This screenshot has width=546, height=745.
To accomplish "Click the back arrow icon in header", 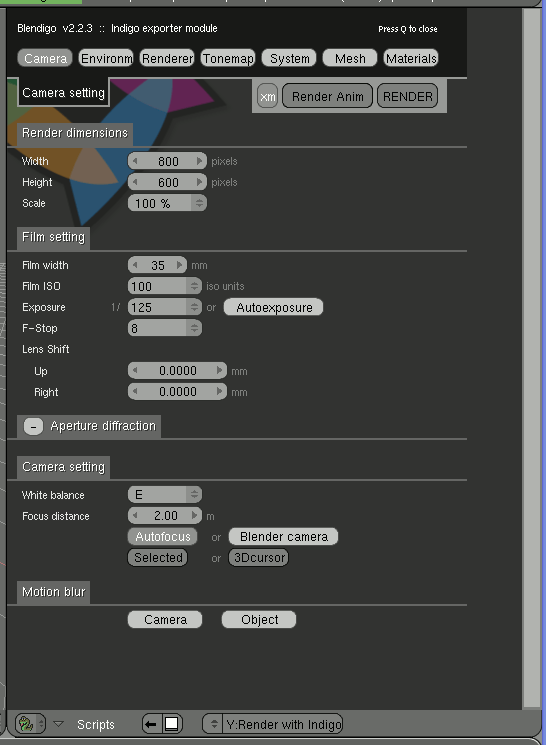I will [x=151, y=724].
